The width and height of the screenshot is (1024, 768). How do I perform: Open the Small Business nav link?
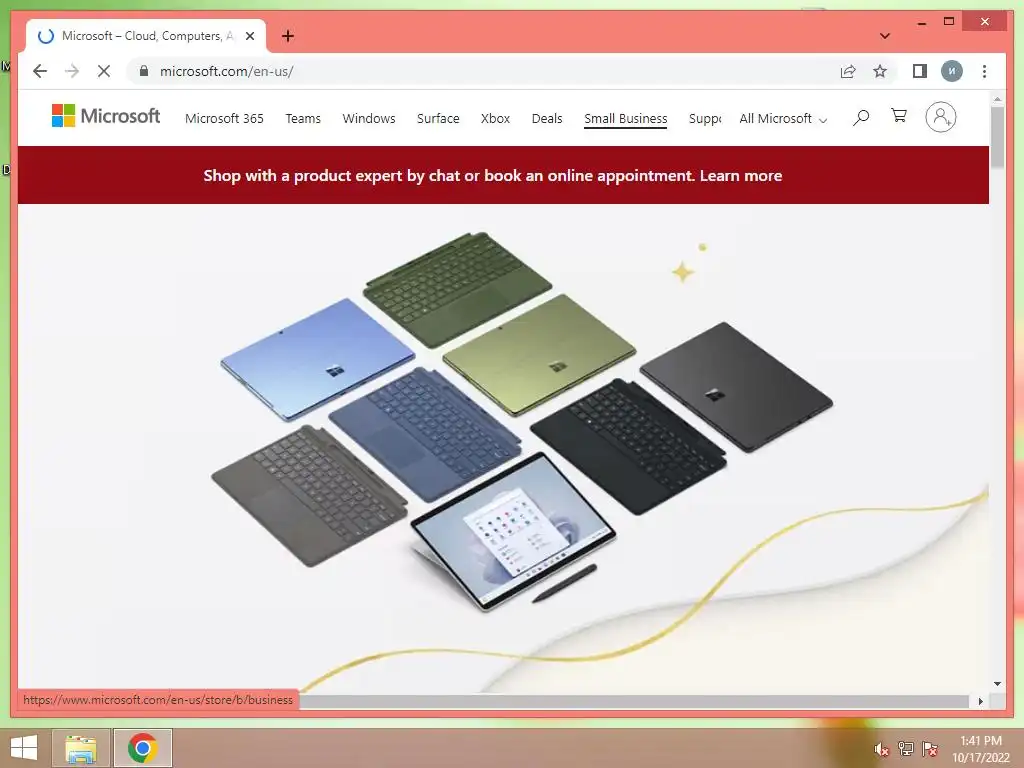626,118
